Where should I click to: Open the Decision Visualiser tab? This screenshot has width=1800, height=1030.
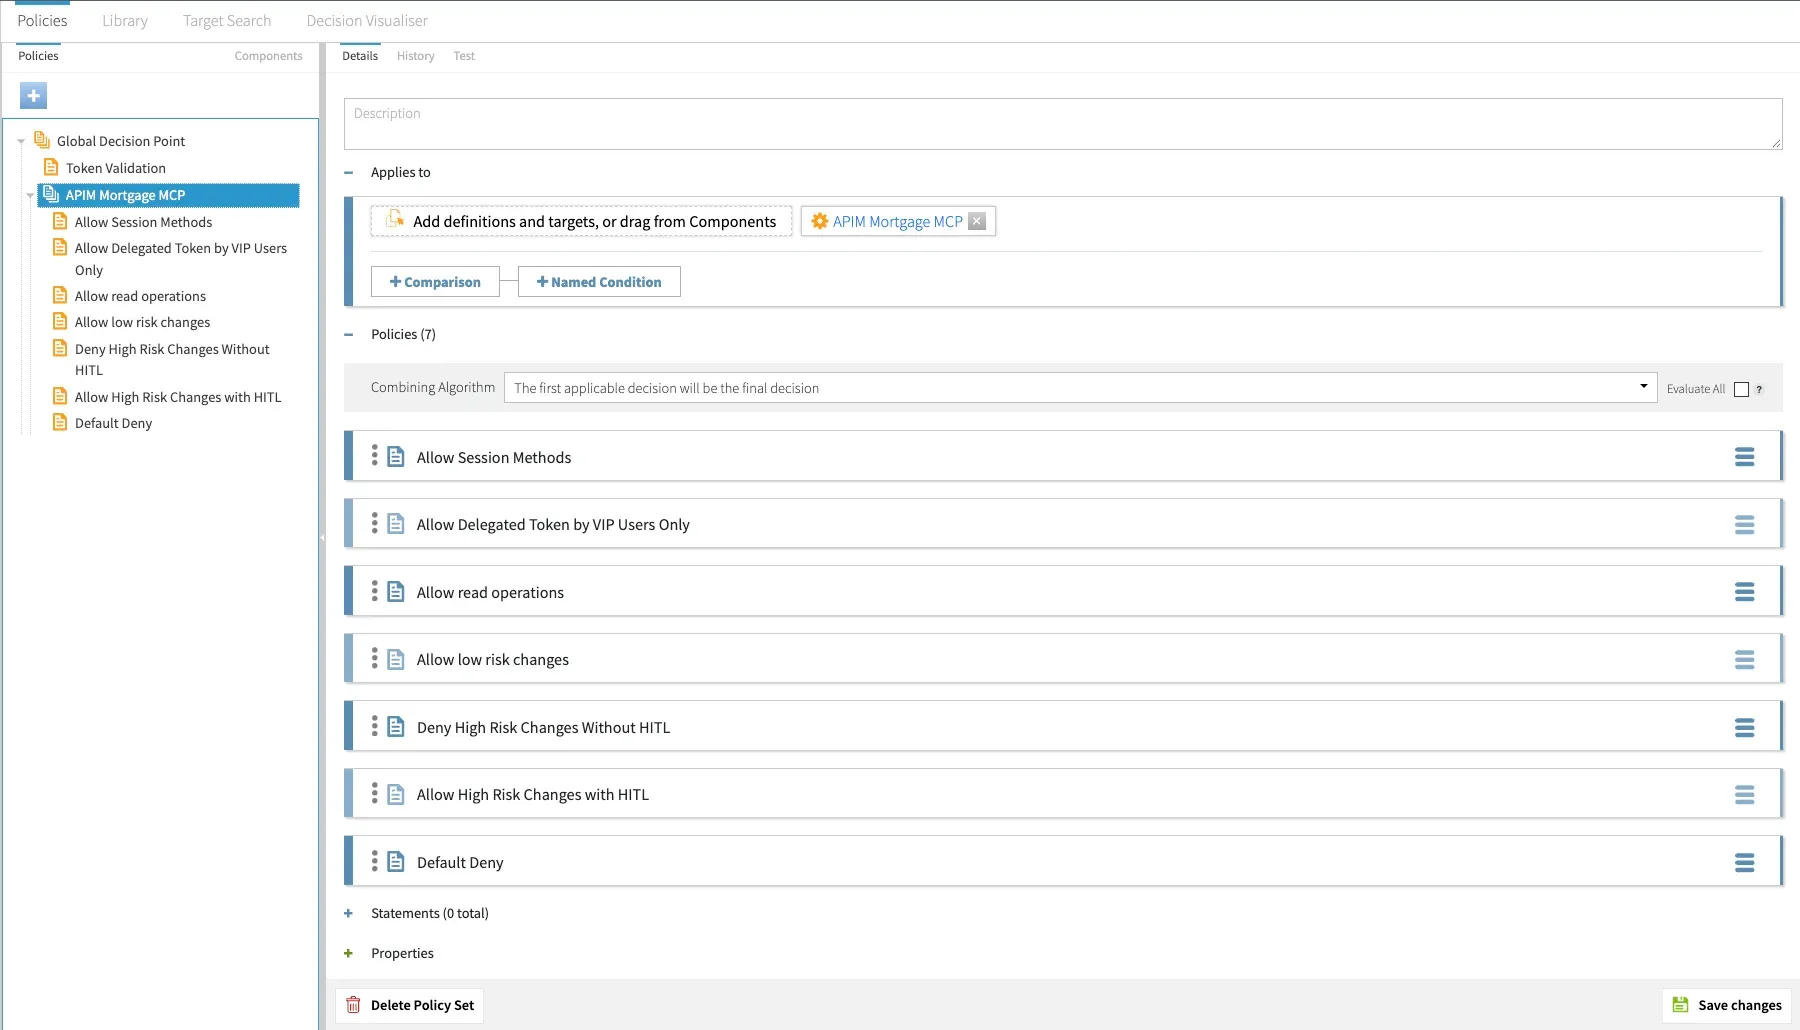point(367,21)
